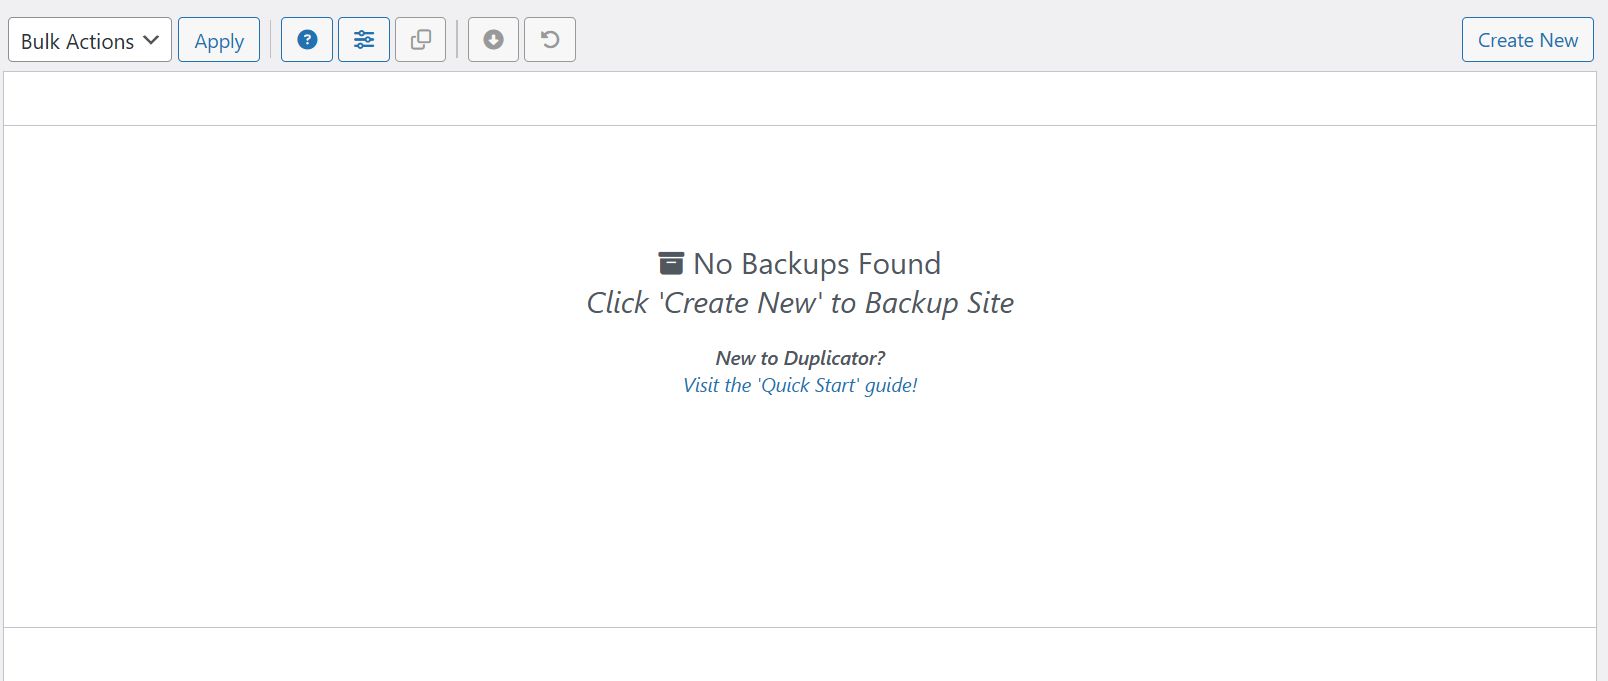Click the New to Duplicator? text

(800, 358)
